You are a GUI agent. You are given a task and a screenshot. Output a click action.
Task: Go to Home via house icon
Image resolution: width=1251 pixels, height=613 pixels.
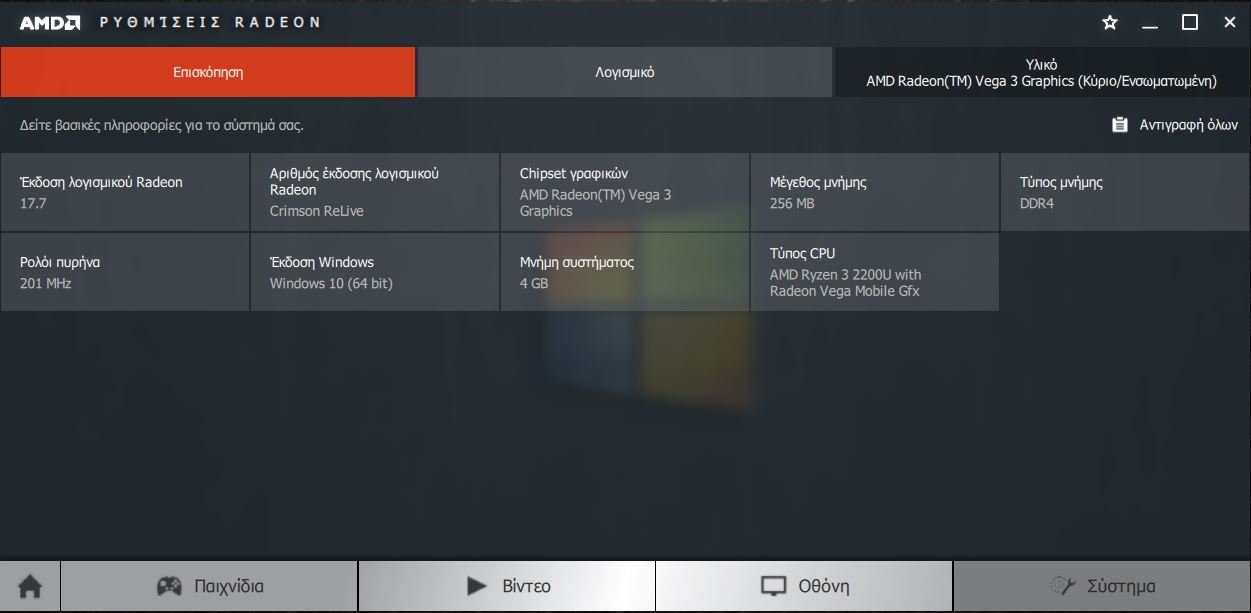[30, 587]
